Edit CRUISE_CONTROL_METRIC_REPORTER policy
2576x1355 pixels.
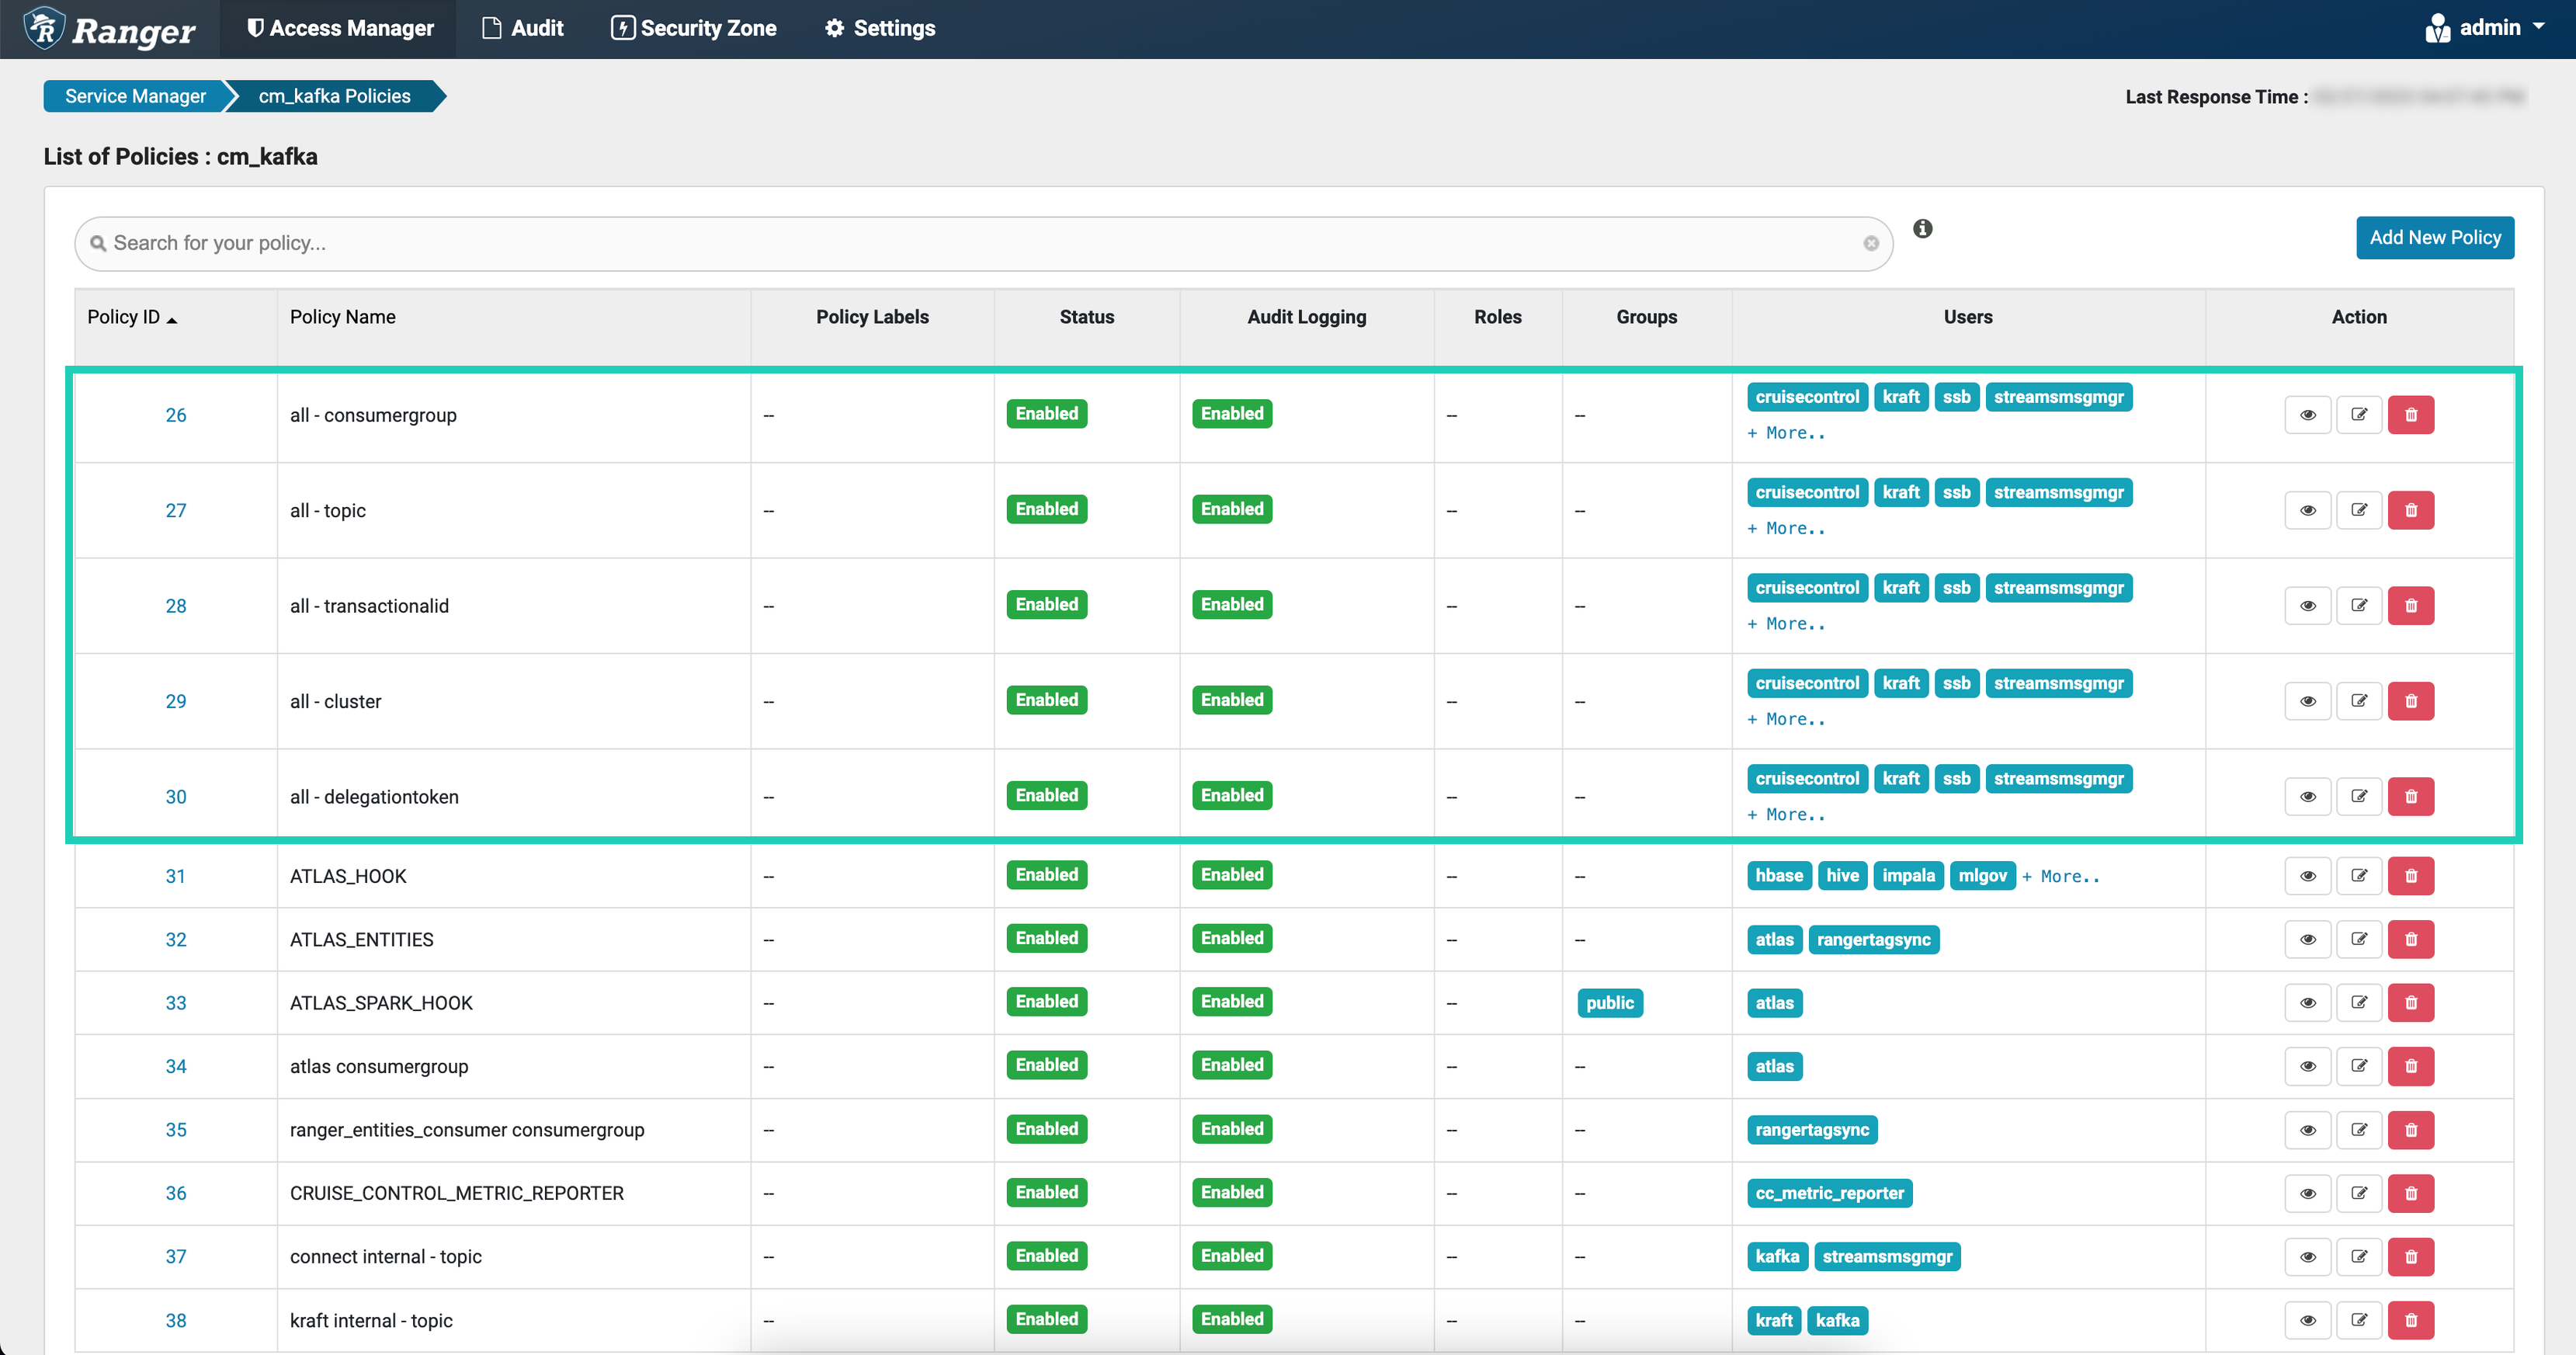tap(2359, 1193)
